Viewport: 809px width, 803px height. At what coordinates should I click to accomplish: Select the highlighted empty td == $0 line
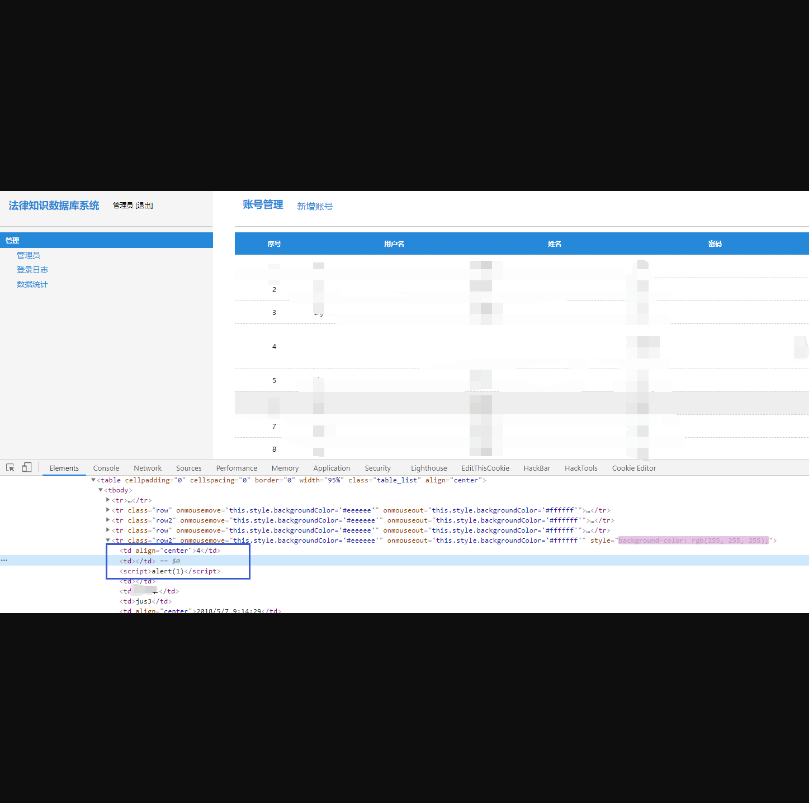click(x=404, y=561)
